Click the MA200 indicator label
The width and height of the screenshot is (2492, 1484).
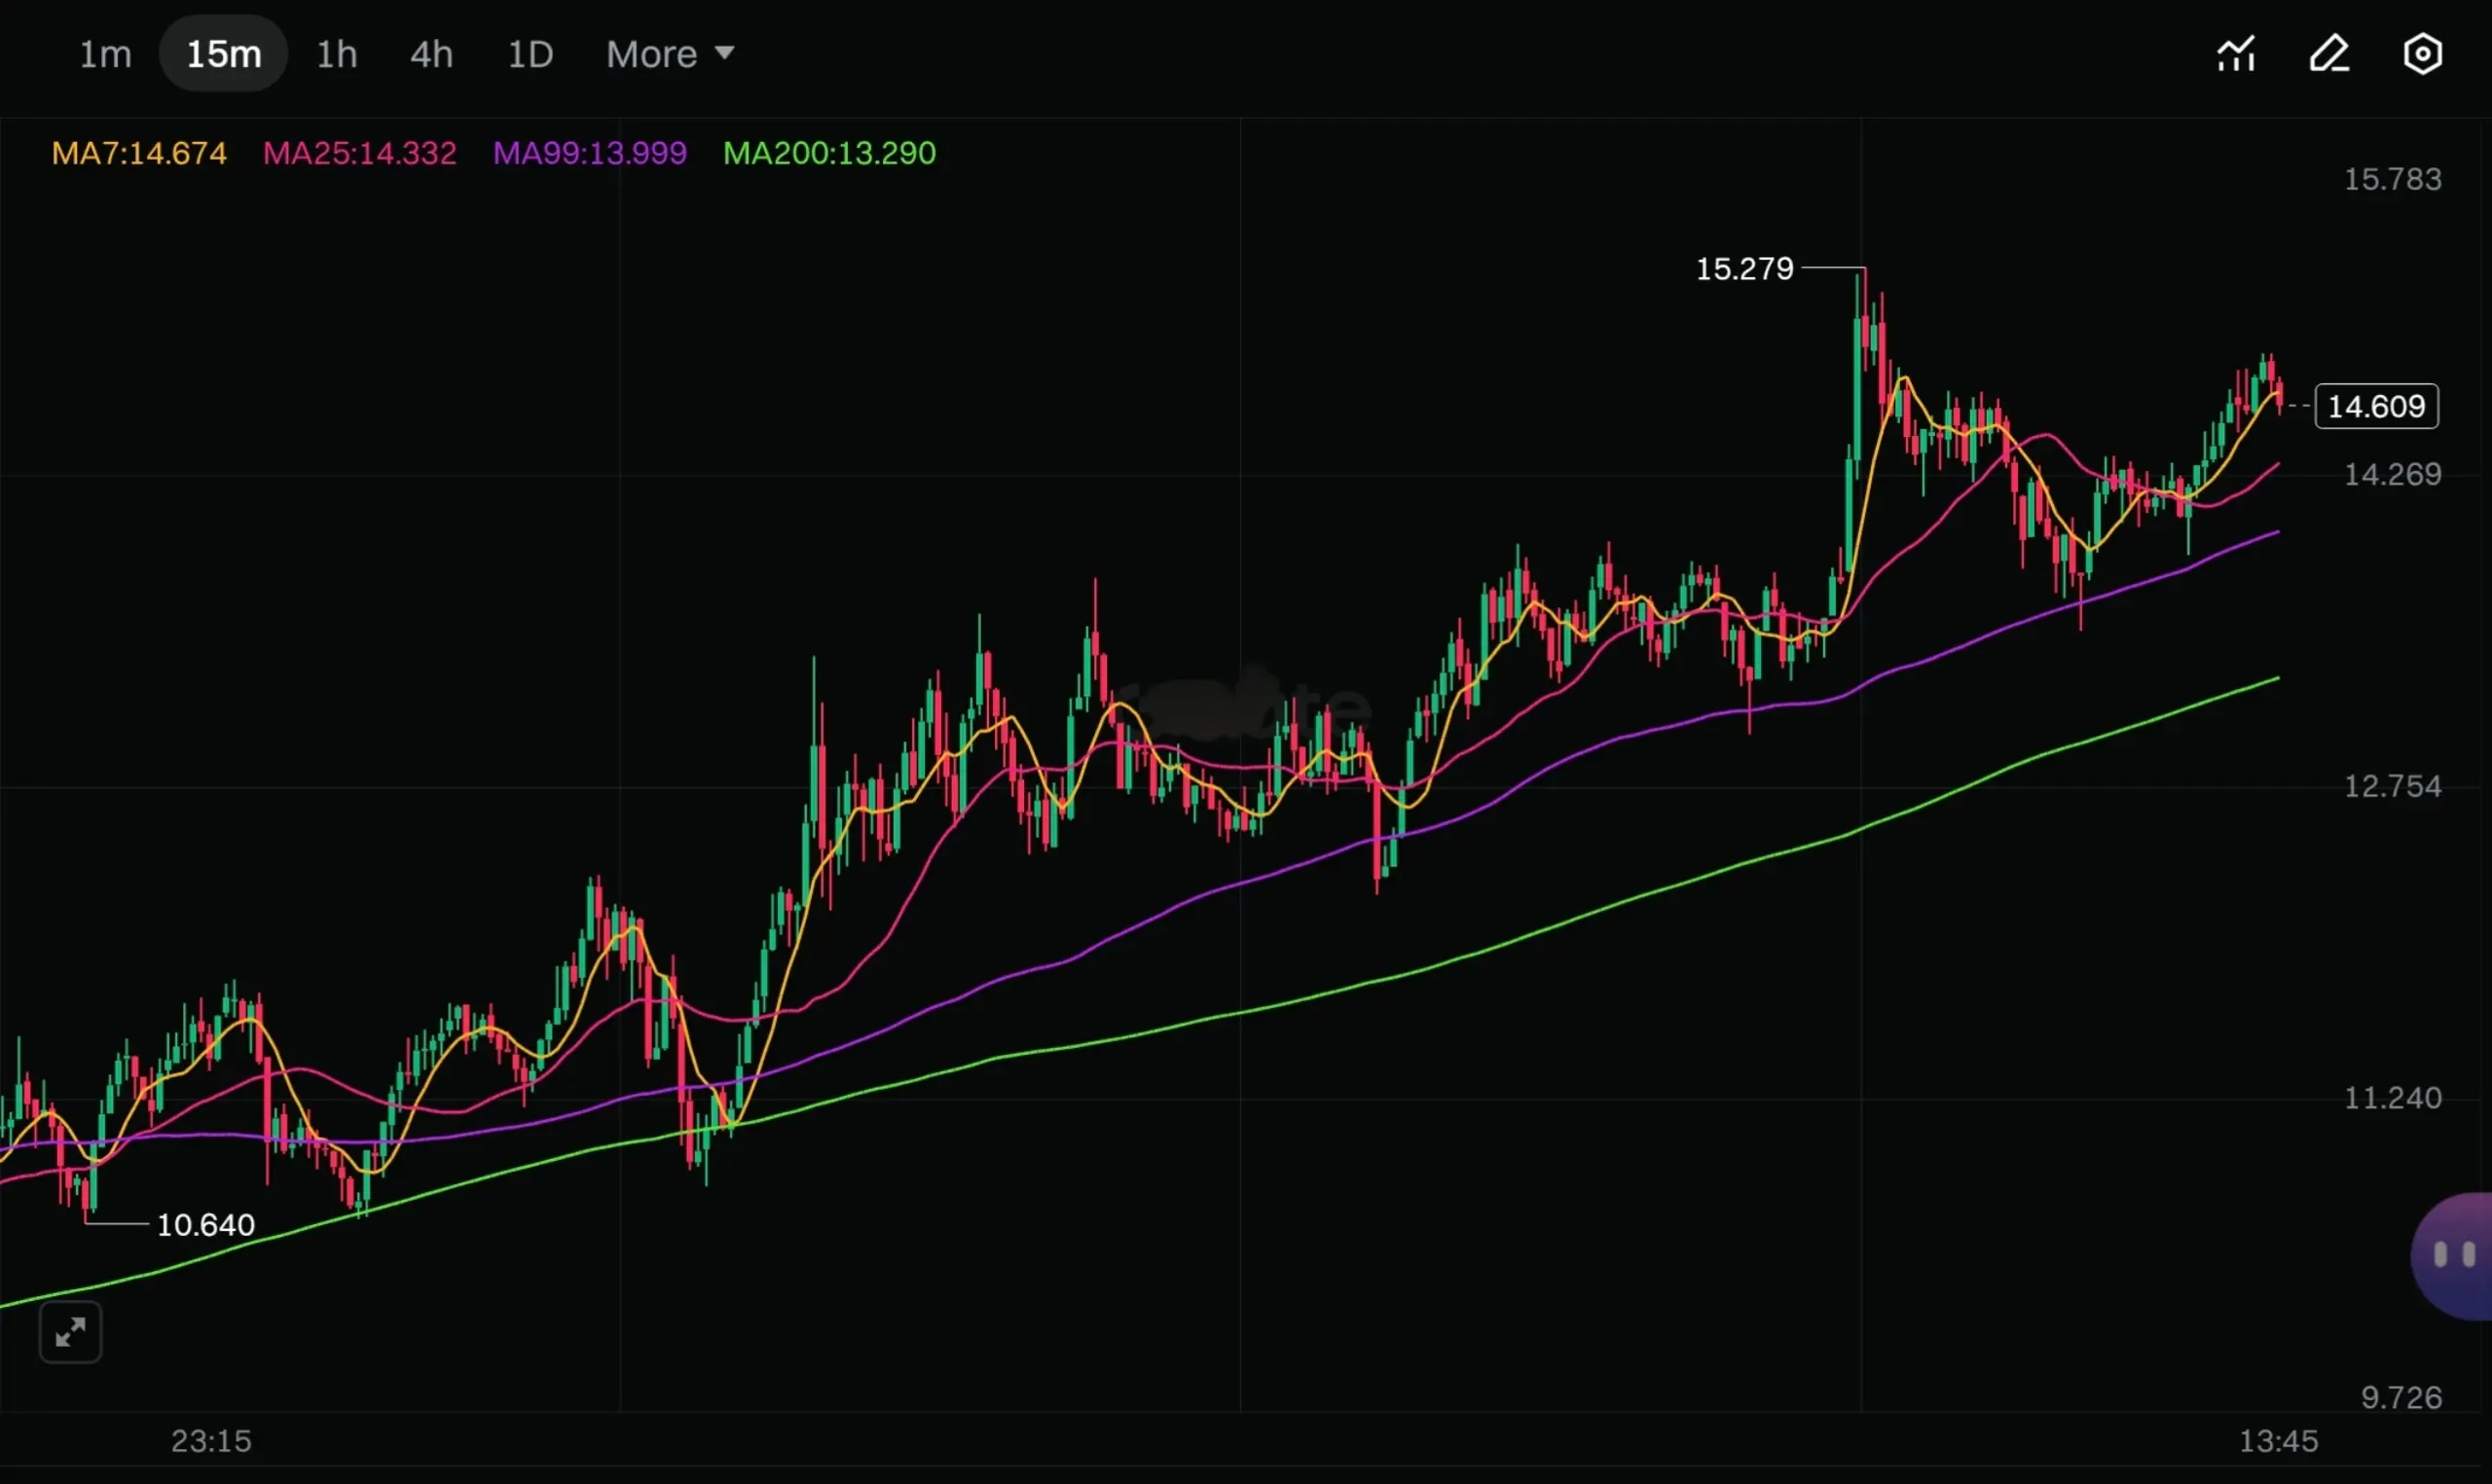click(x=829, y=153)
